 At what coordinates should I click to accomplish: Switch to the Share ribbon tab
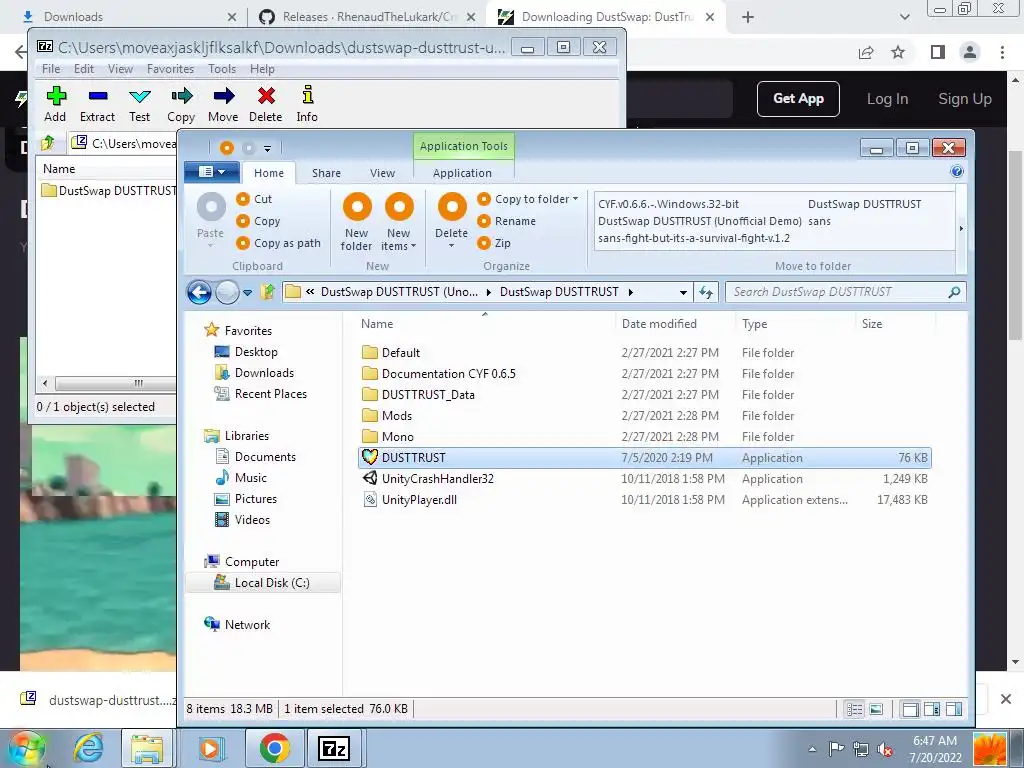coord(326,173)
